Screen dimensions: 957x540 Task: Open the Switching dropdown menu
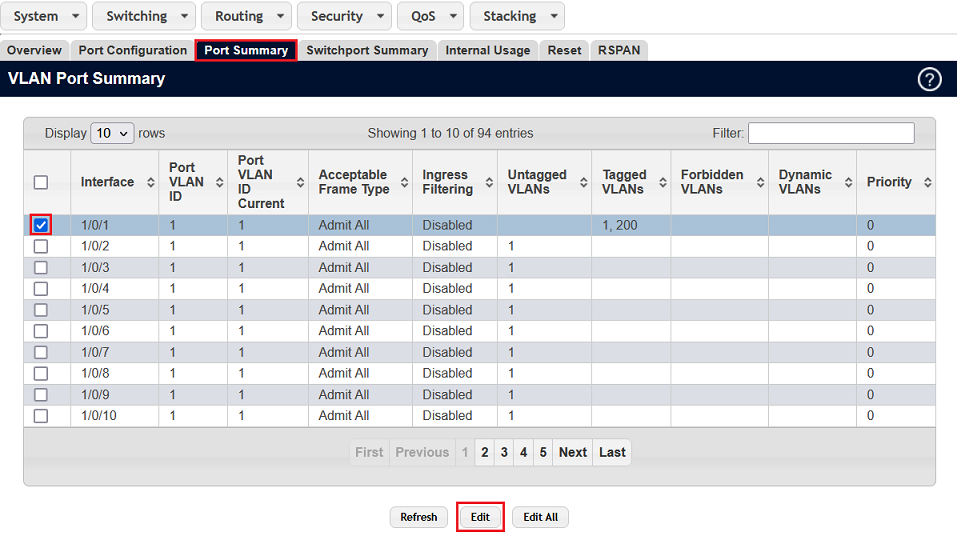click(x=144, y=16)
